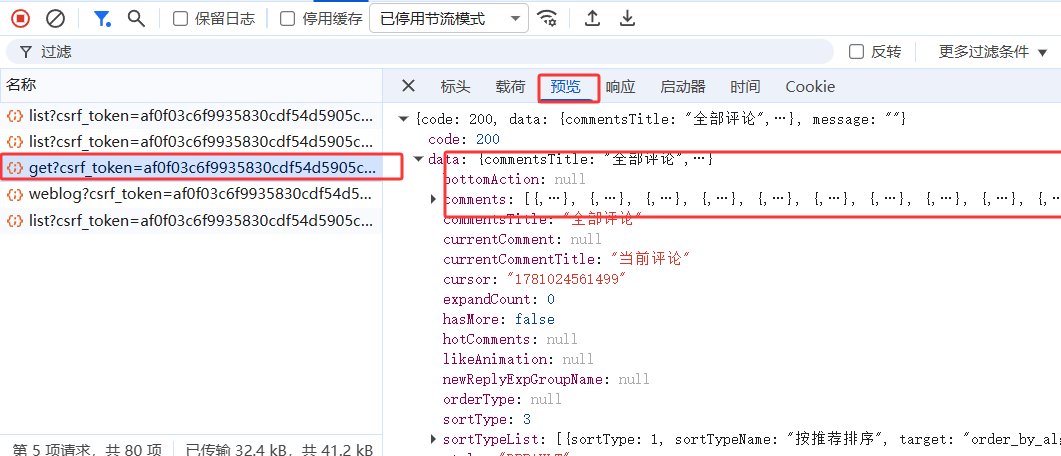Open 更多过滤条件 dropdown
This screenshot has height=456, width=1061.
point(993,51)
